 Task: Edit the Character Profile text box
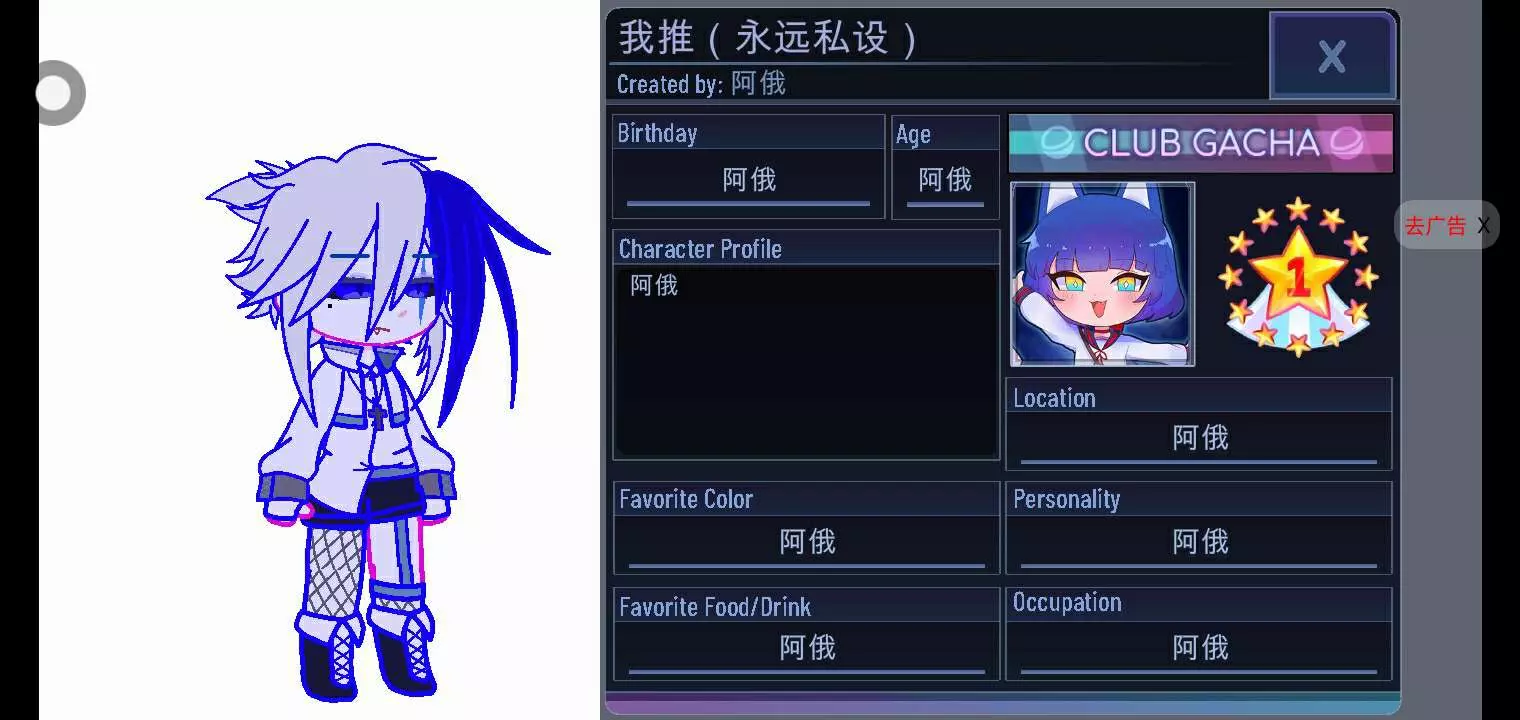pos(806,361)
